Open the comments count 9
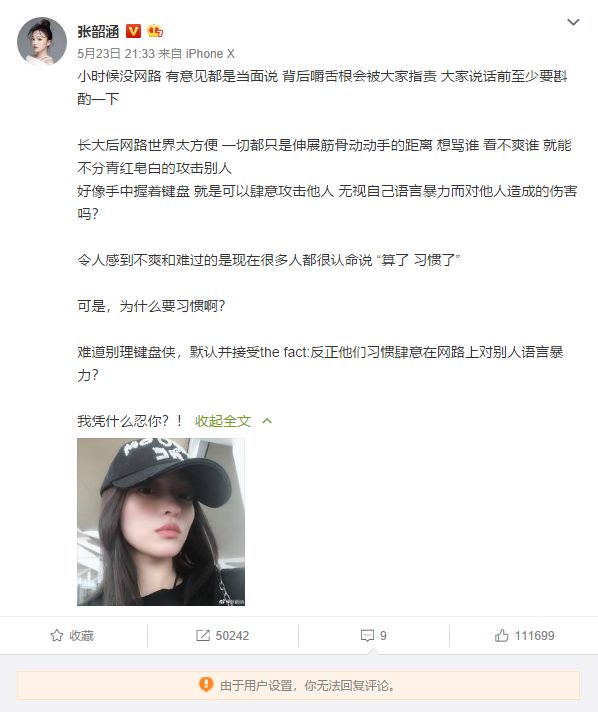Screen dimensions: 598x712 [383, 635]
